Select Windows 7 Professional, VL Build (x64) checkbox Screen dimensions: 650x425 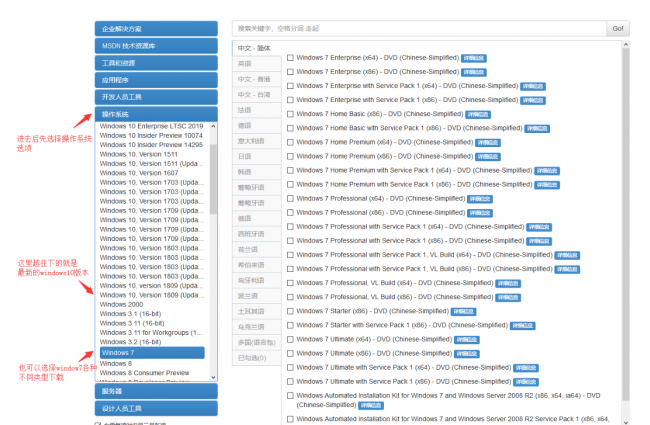(290, 283)
